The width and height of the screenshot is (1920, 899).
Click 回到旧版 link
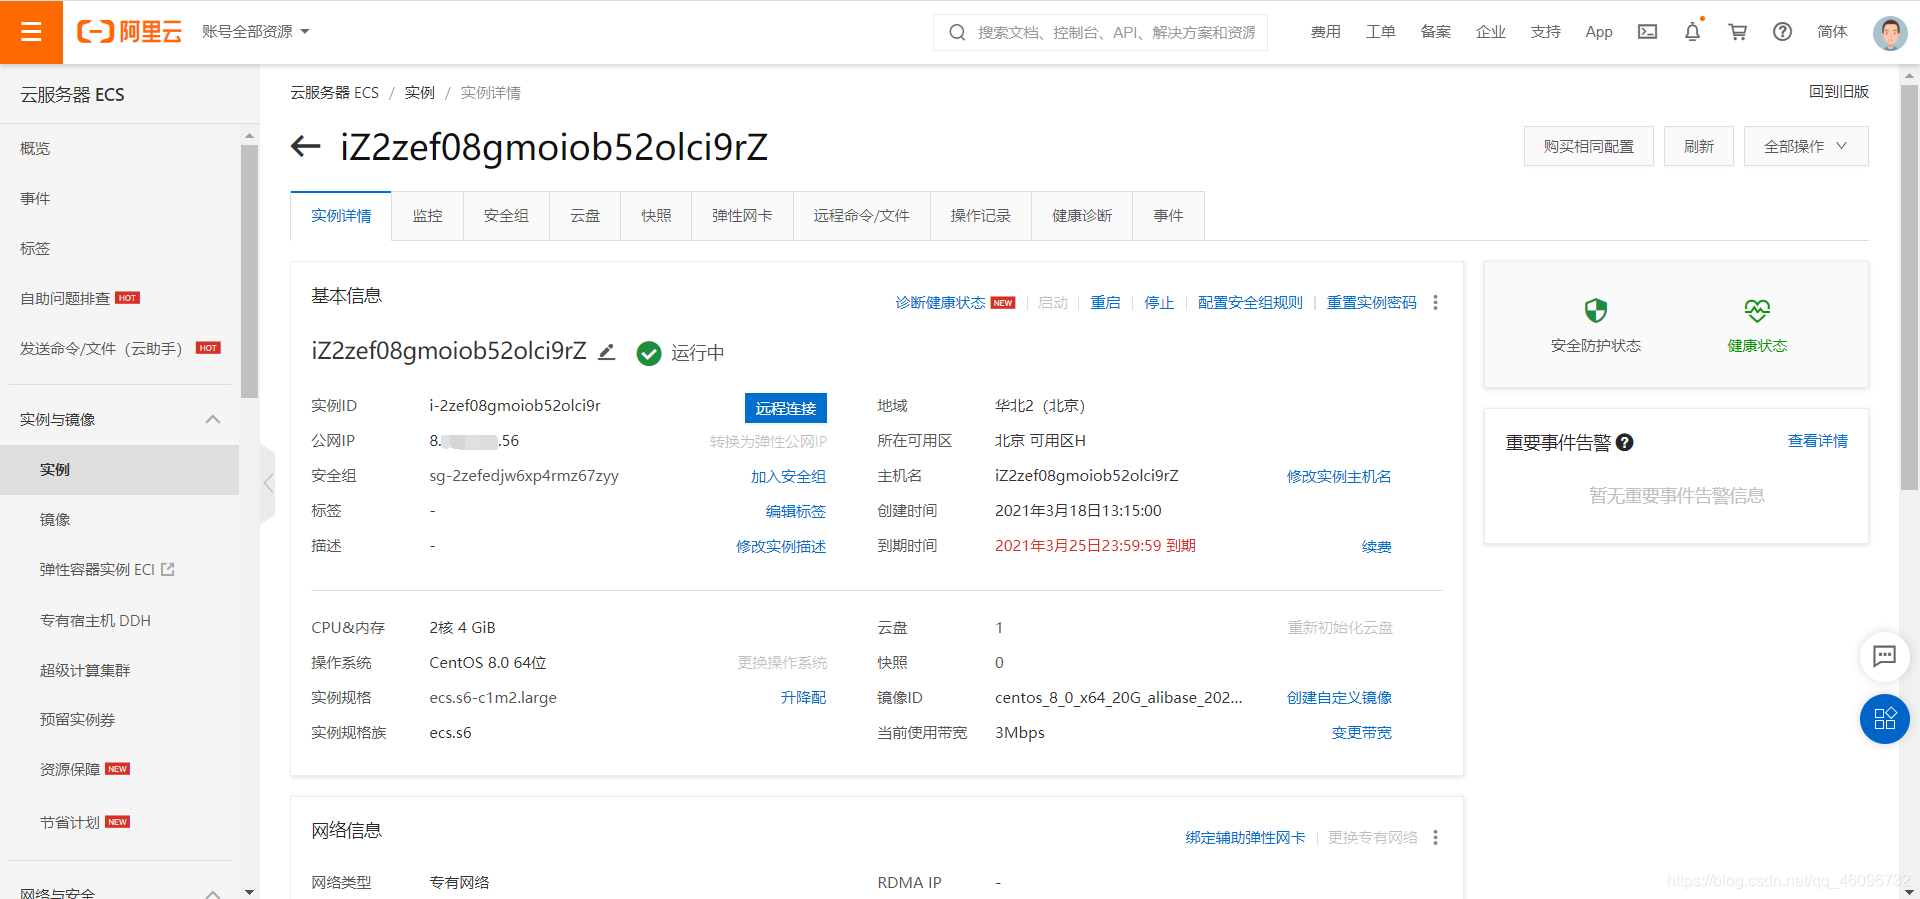pyautogui.click(x=1838, y=92)
